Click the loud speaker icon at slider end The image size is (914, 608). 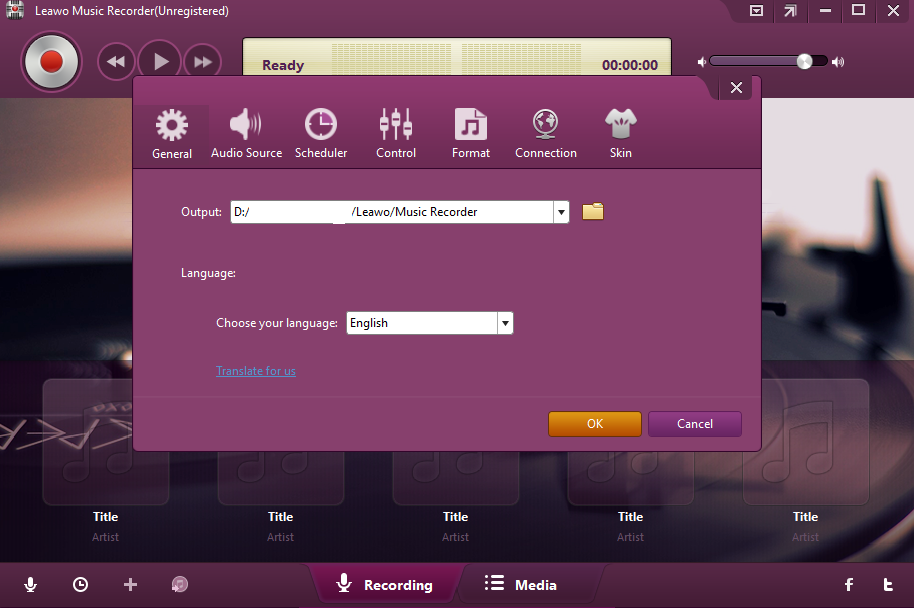coord(838,62)
